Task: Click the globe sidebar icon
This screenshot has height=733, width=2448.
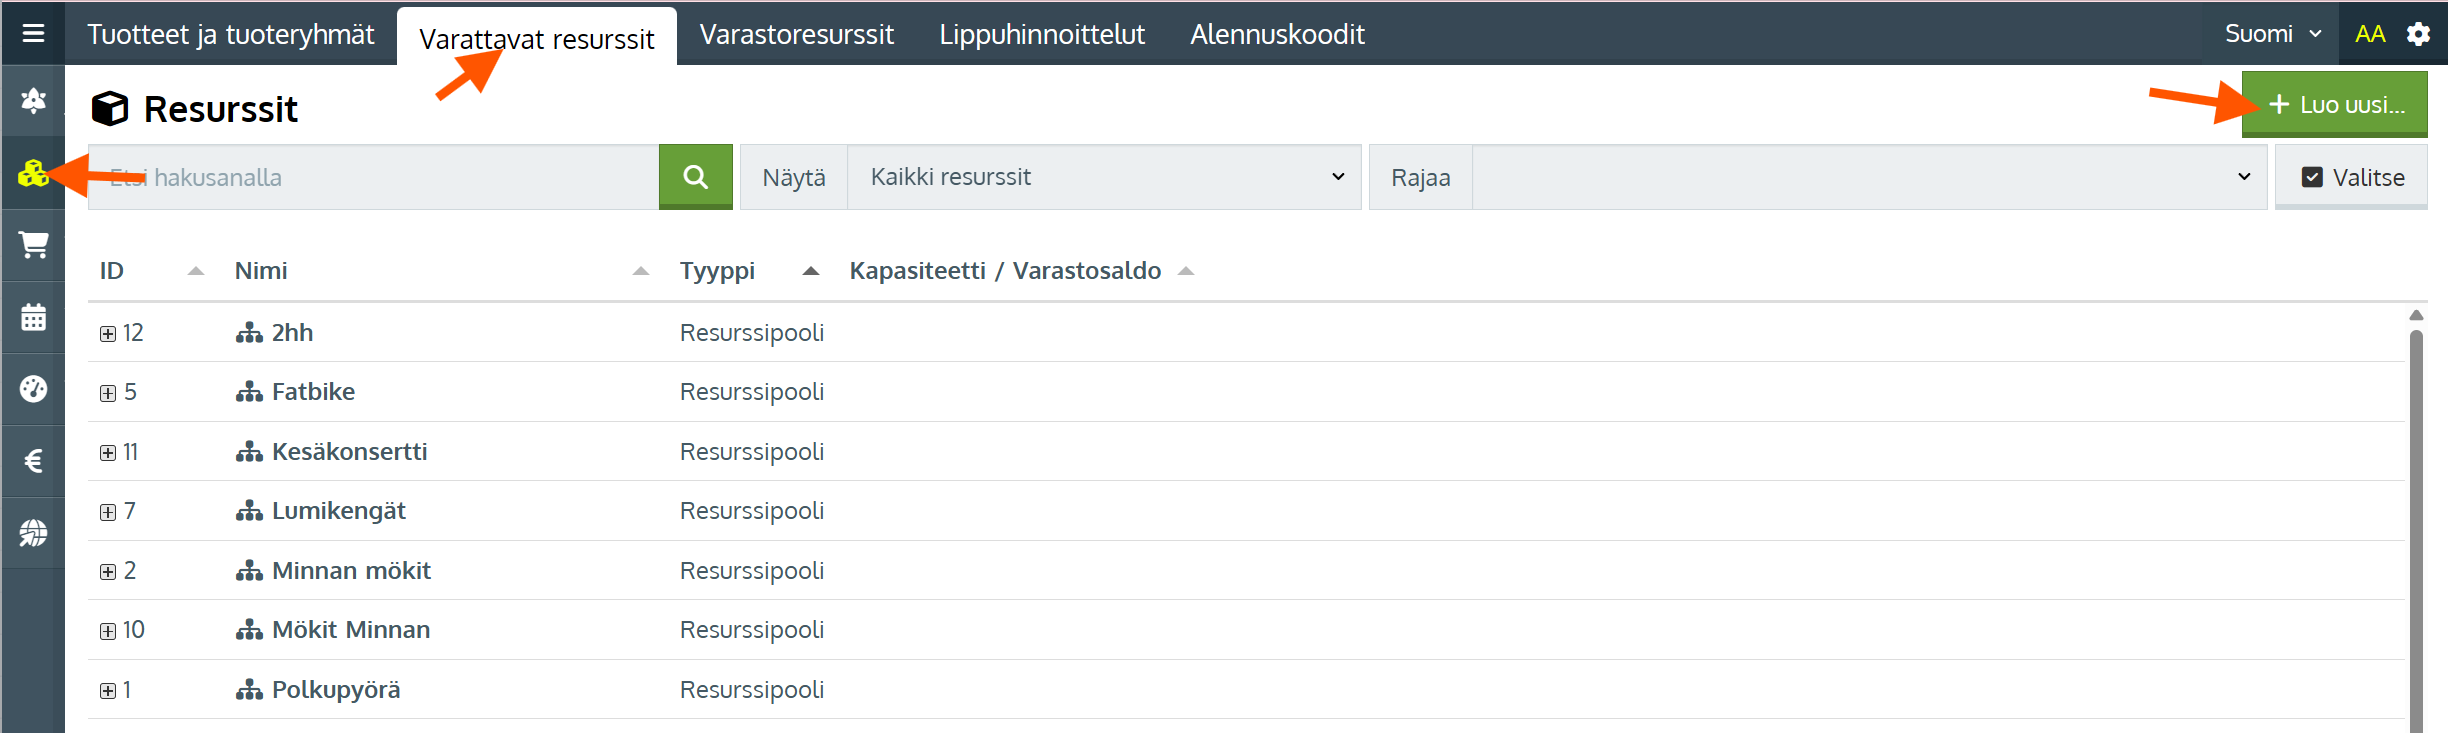Action: [33, 533]
